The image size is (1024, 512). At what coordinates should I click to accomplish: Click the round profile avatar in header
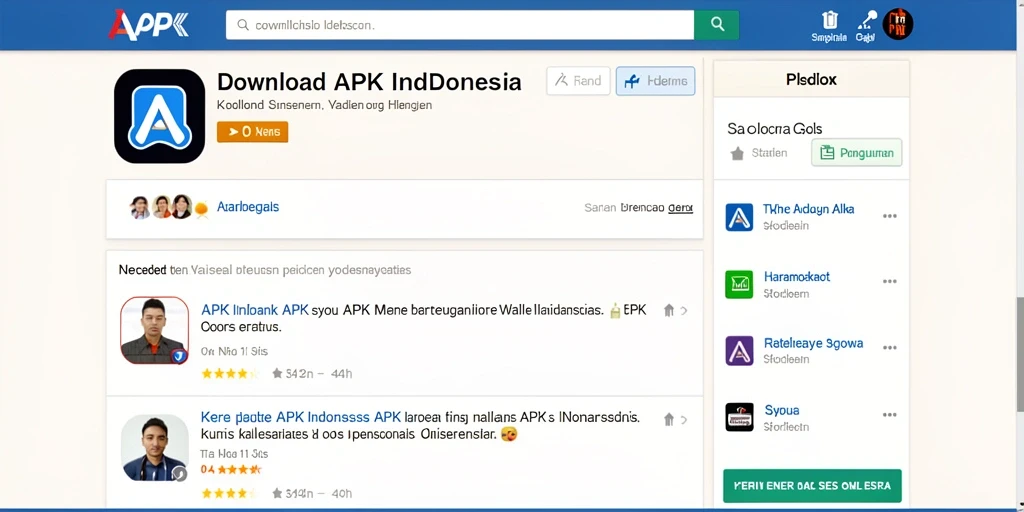(x=898, y=25)
